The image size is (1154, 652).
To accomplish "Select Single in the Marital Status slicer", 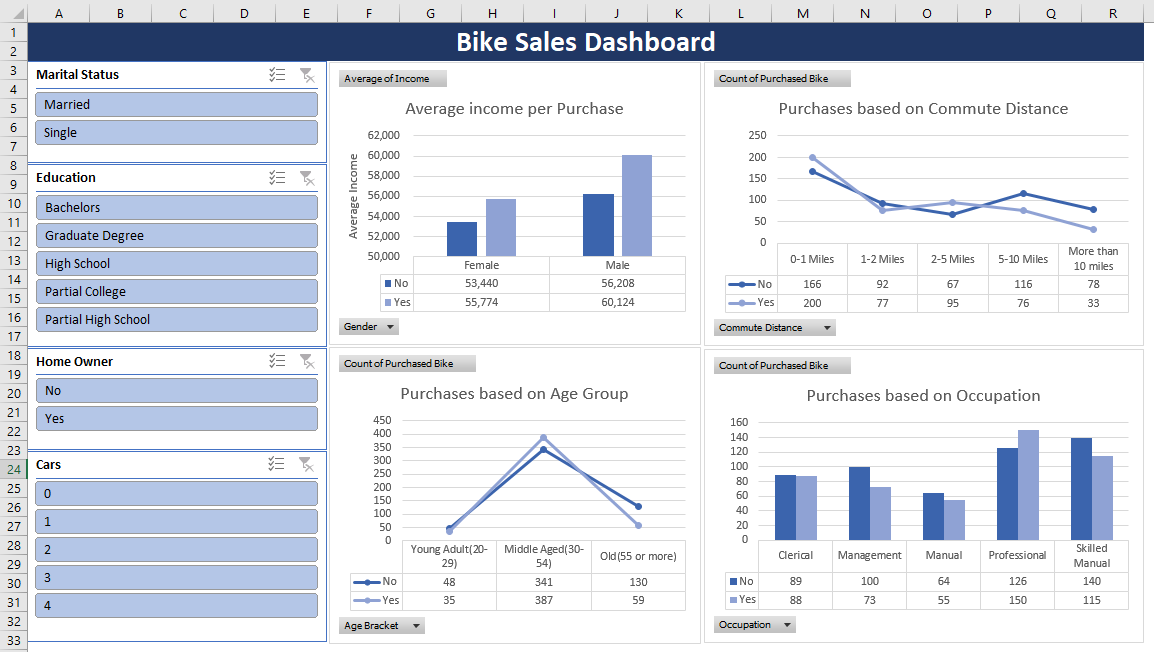I will click(x=176, y=132).
